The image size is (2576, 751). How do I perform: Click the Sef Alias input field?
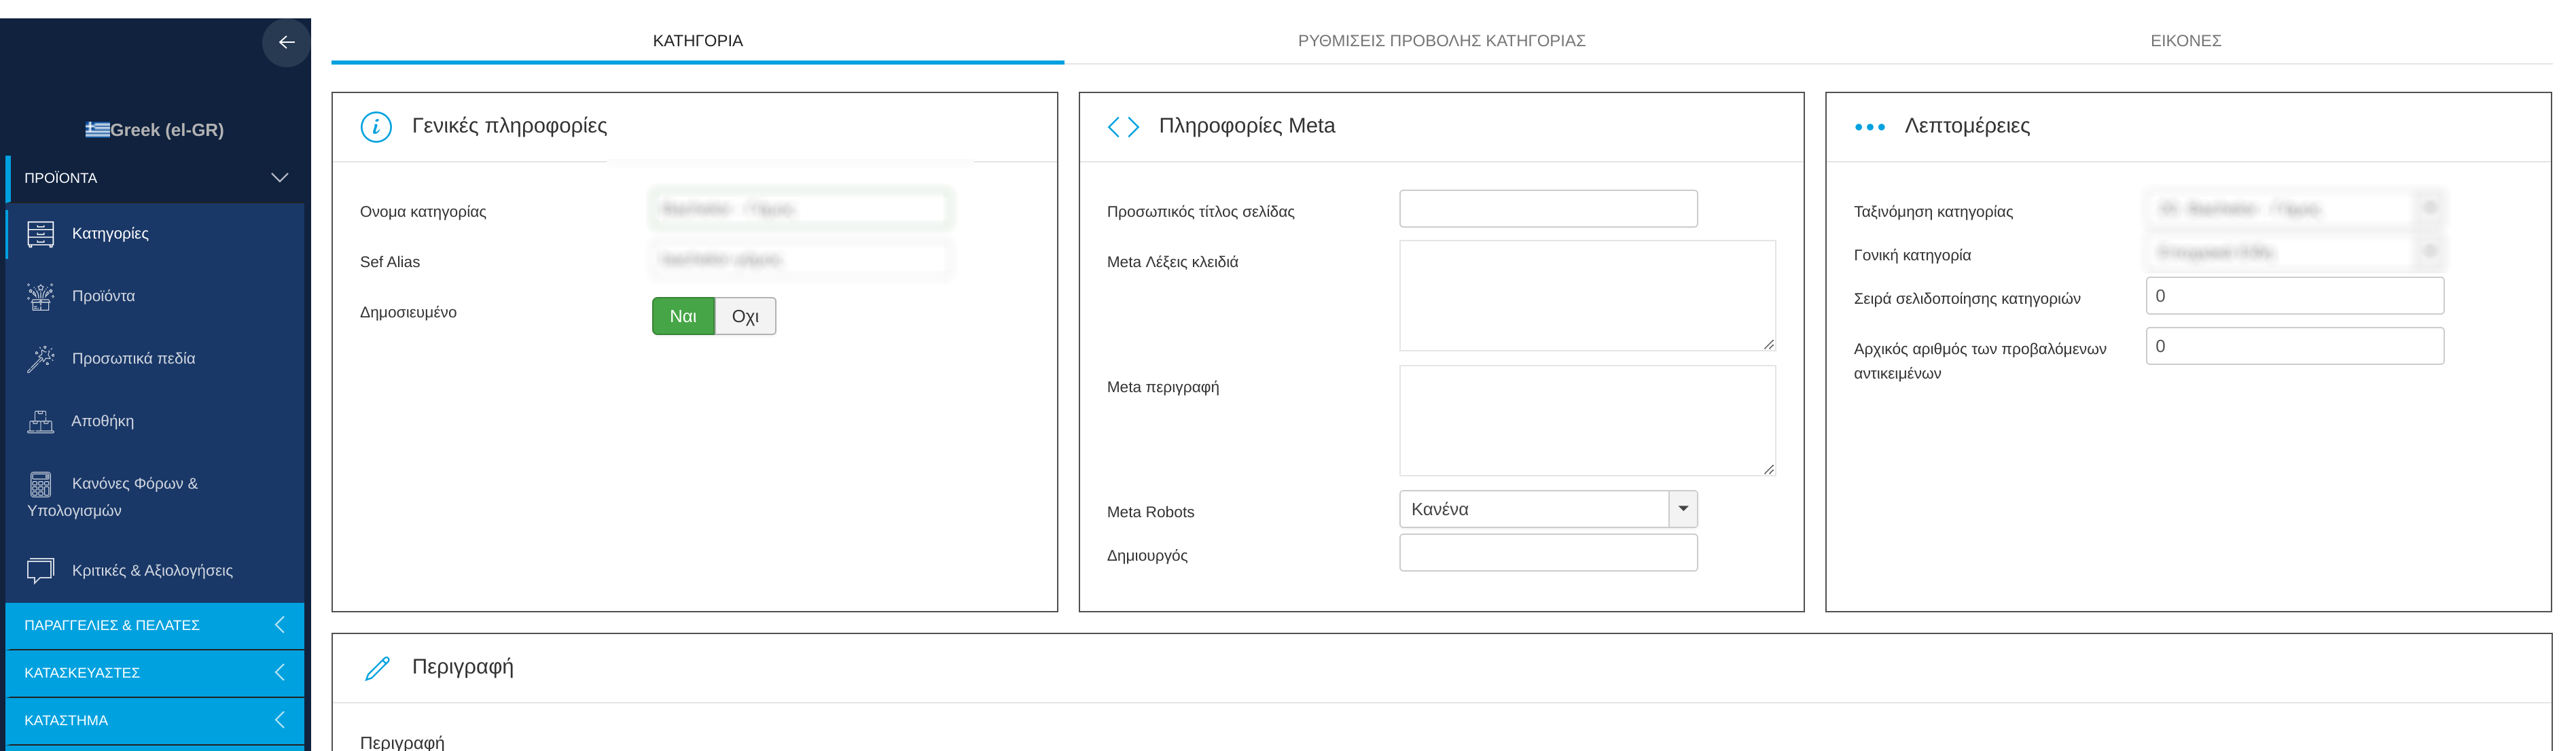tap(801, 259)
